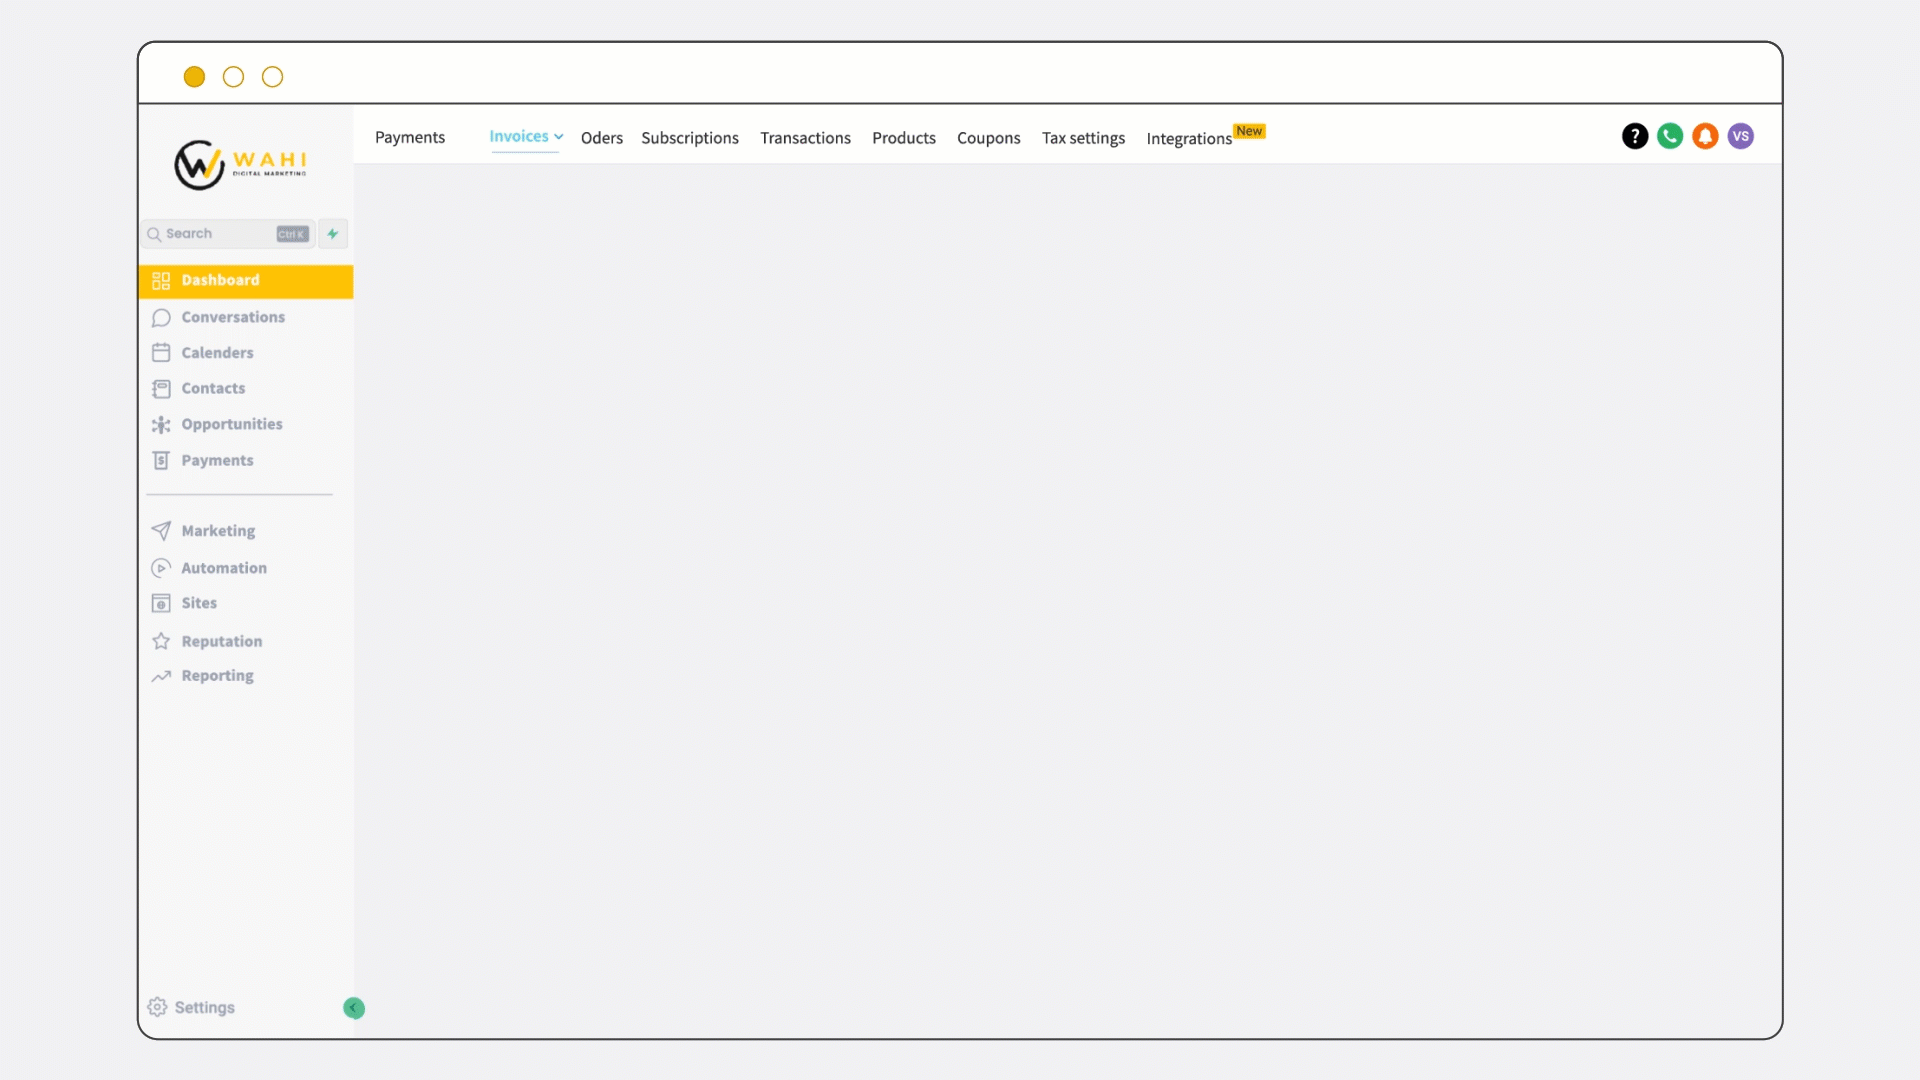Click the accessibility/help circle icon
This screenshot has width=1920, height=1080.
pos(1634,136)
